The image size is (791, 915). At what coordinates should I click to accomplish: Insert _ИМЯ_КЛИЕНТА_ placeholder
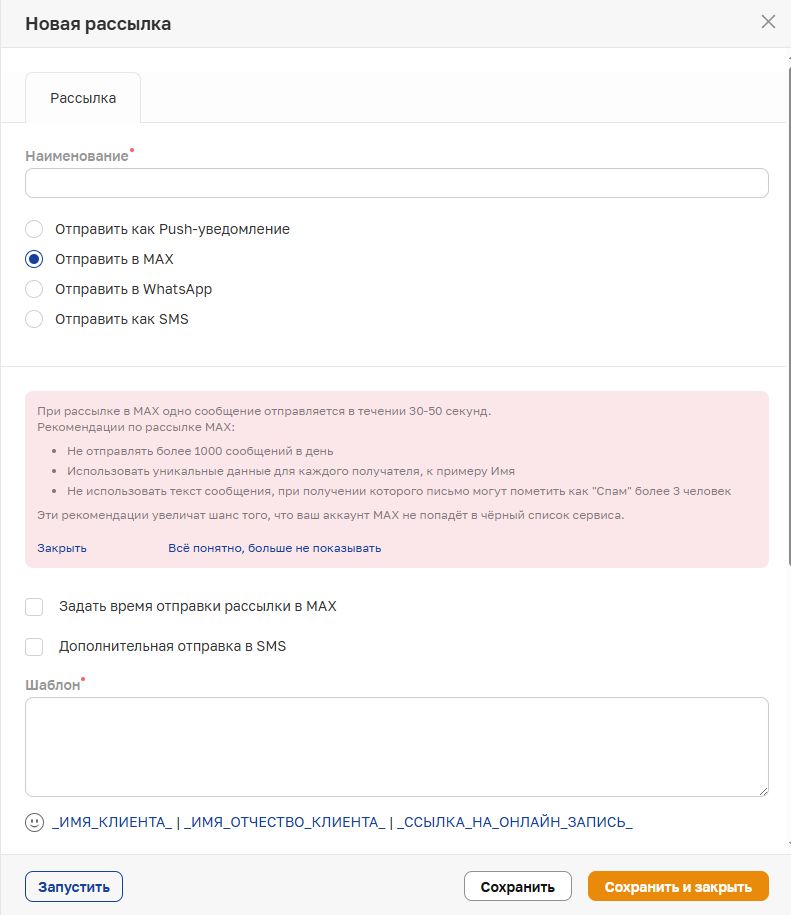(112, 822)
